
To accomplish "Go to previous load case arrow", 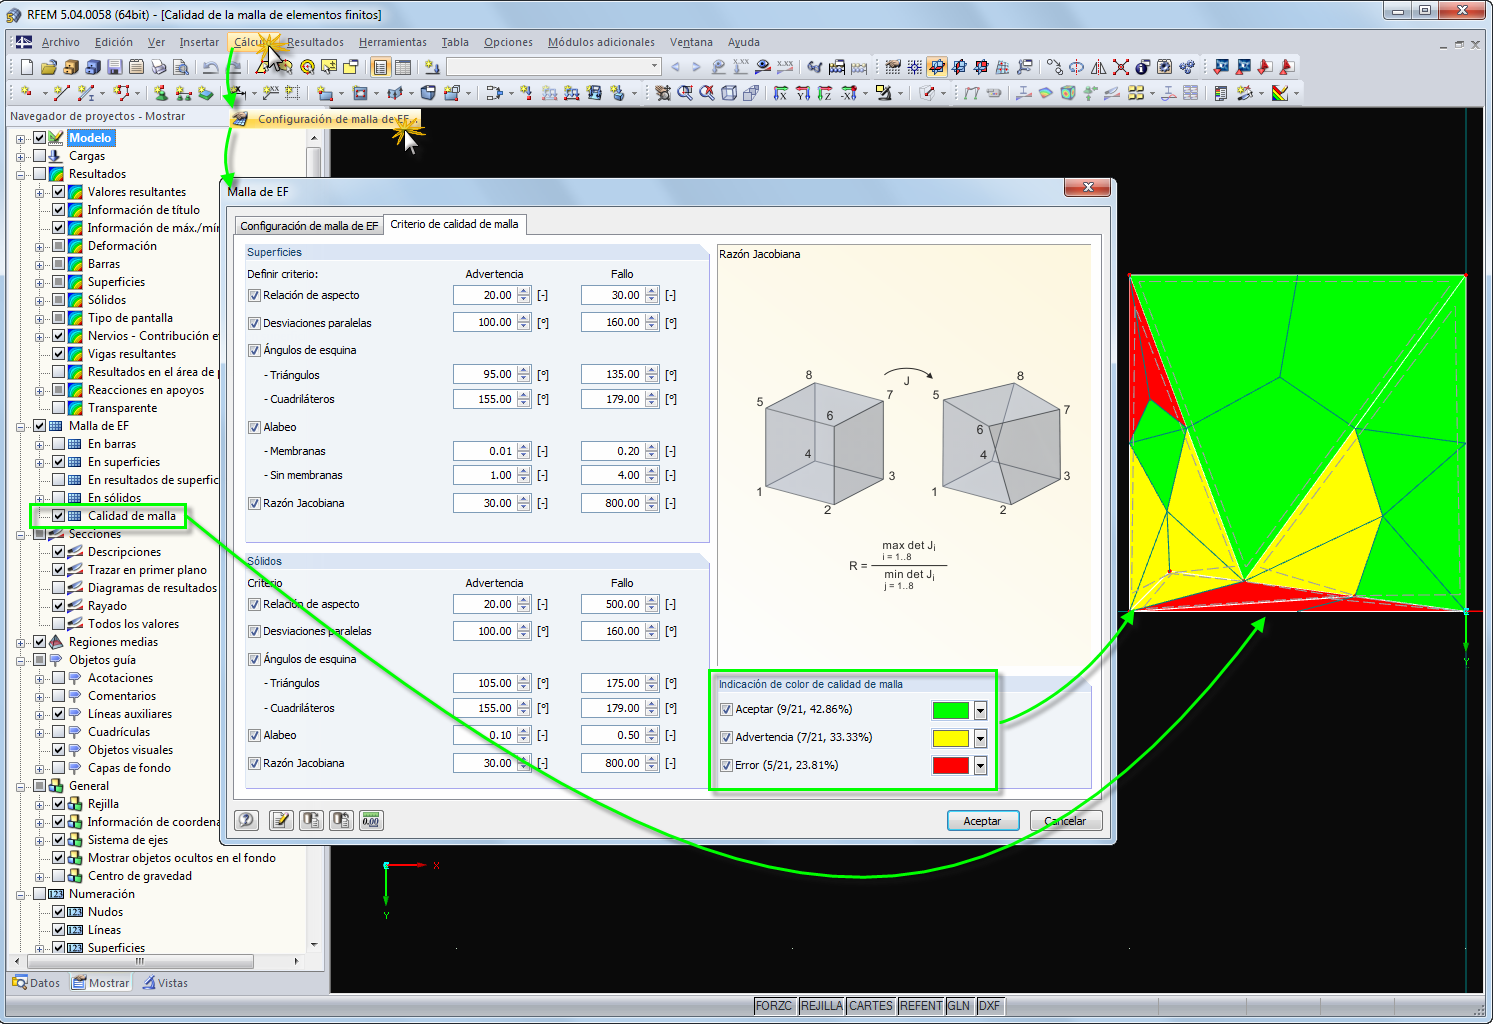I will (x=675, y=67).
